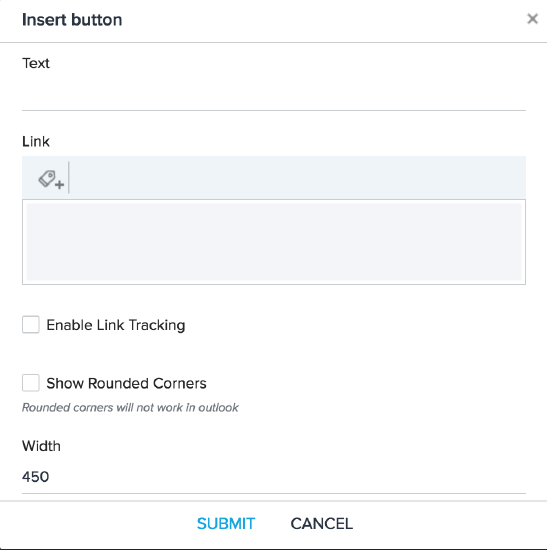547x550 pixels.
Task: Click the rounded corners Outlook note
Action: click(130, 408)
